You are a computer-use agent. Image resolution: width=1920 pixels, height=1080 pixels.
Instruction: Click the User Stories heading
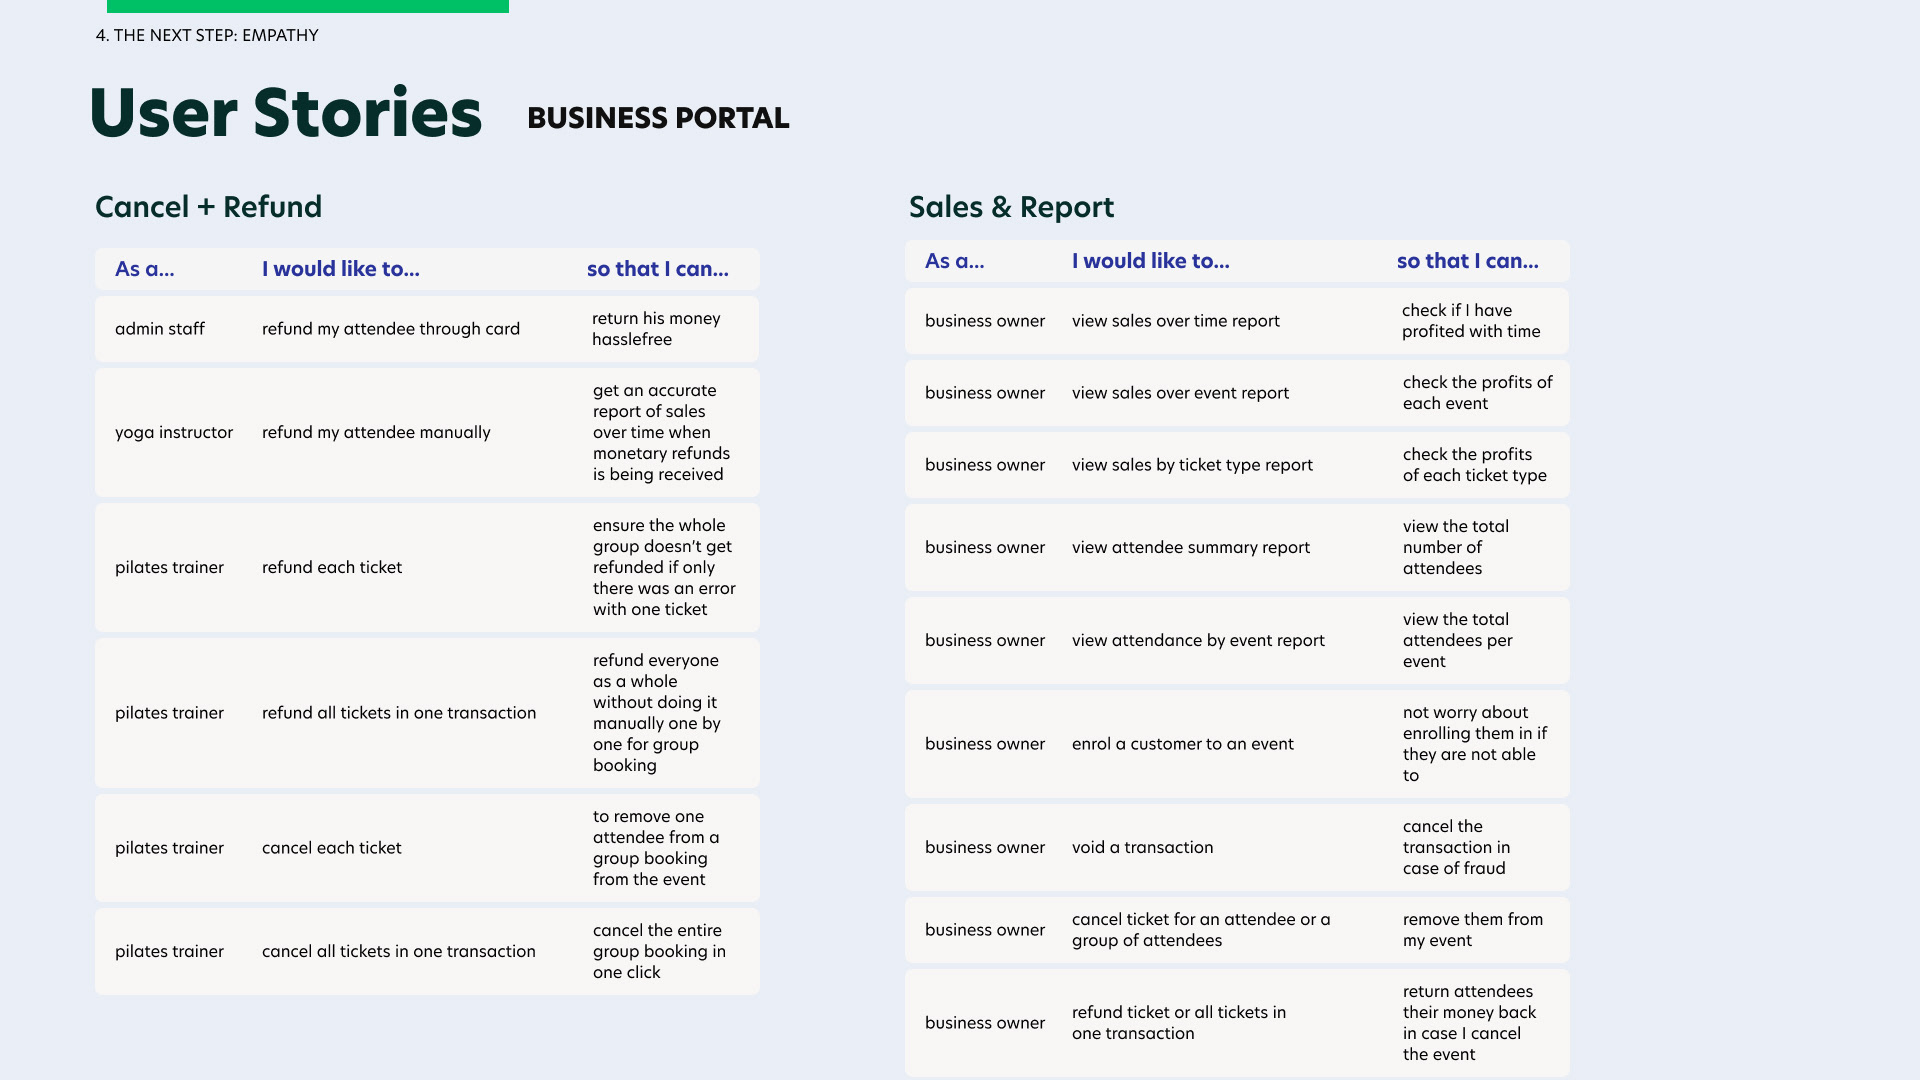(x=286, y=112)
